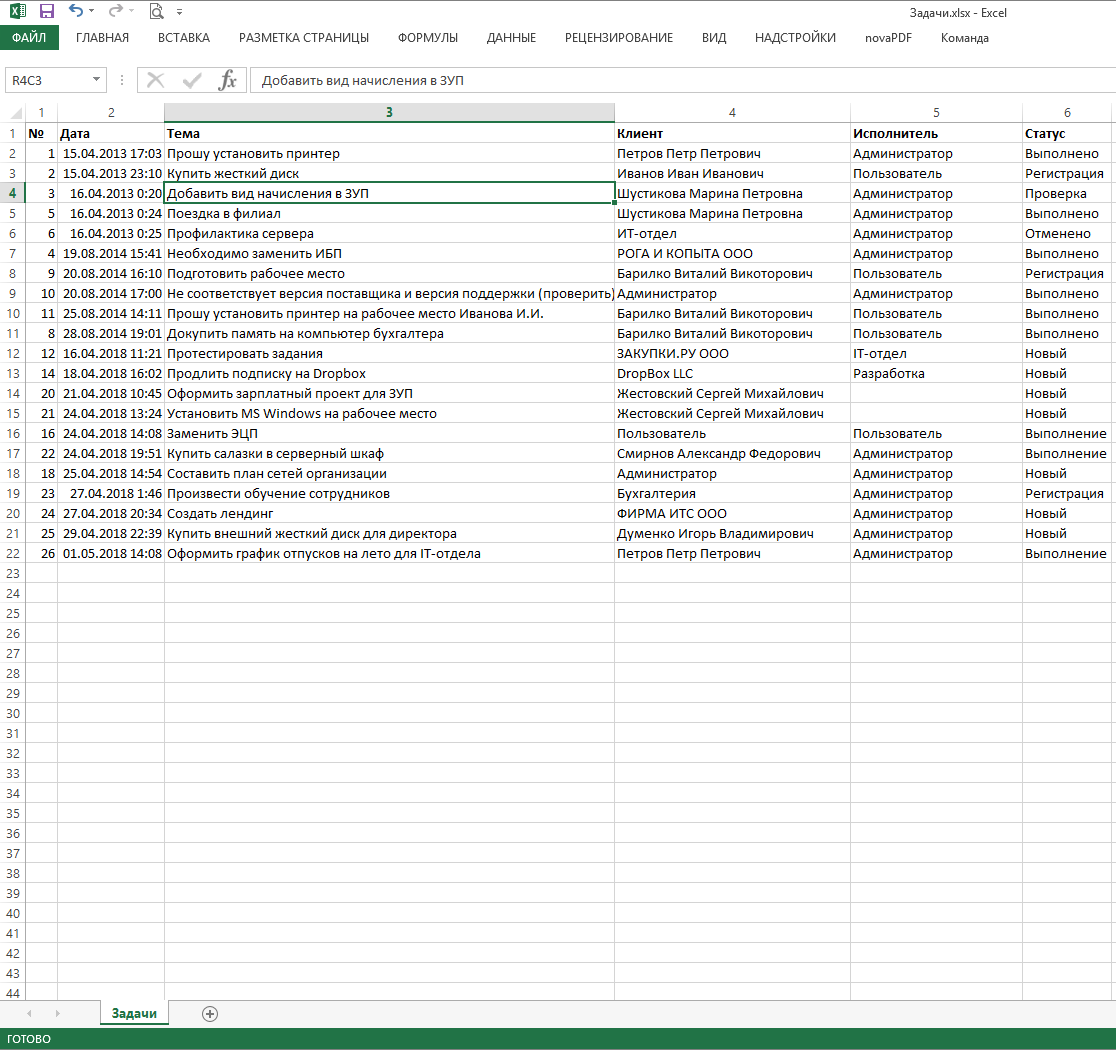Select row 1 by its row header
This screenshot has height=1050, width=1116.
(x=12, y=133)
